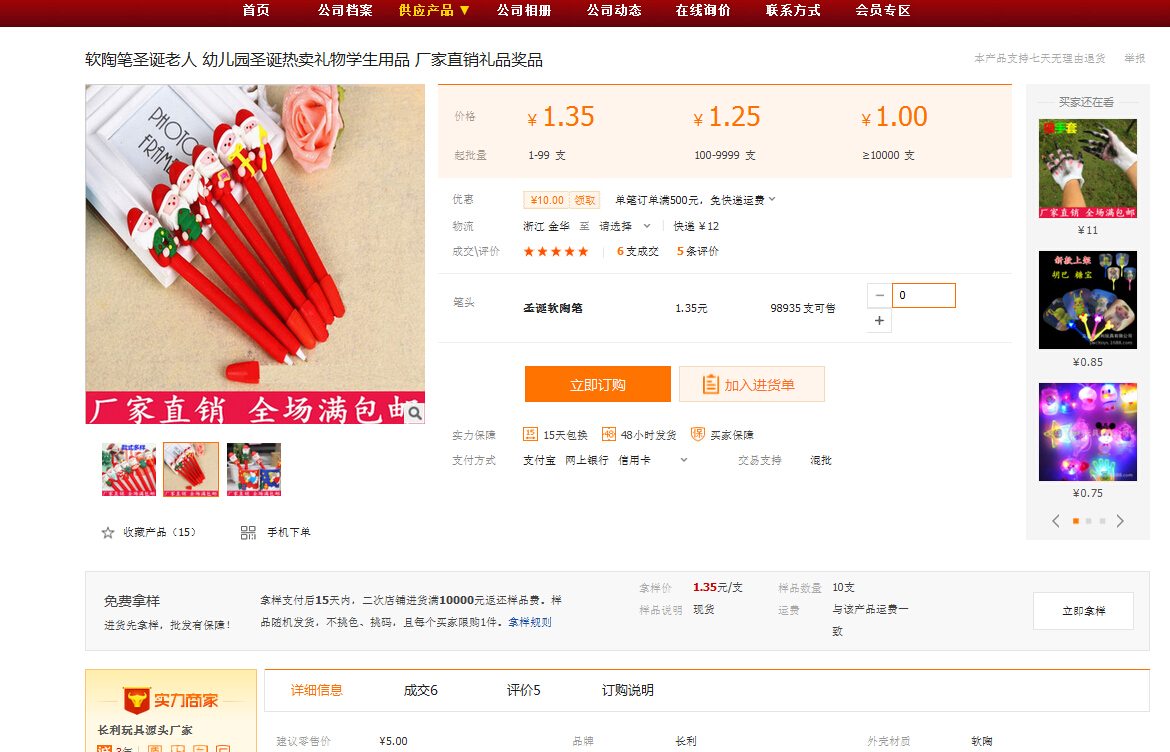
Task: Go to next recommended products with right arrow
Action: 1120,521
